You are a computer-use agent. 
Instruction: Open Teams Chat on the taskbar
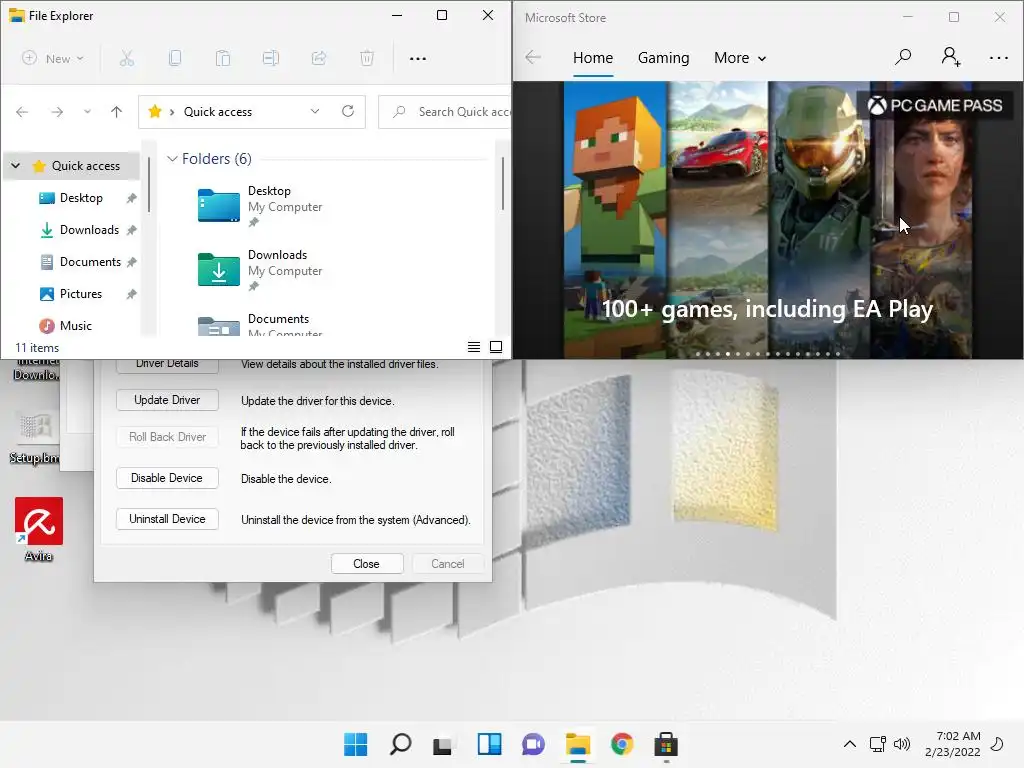tap(534, 744)
